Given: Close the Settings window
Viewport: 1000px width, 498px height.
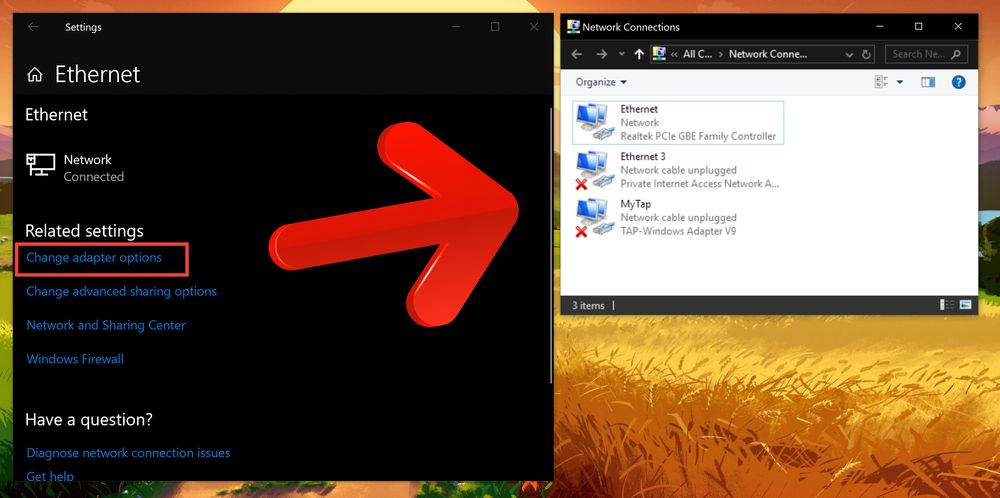Looking at the screenshot, I should click(534, 27).
